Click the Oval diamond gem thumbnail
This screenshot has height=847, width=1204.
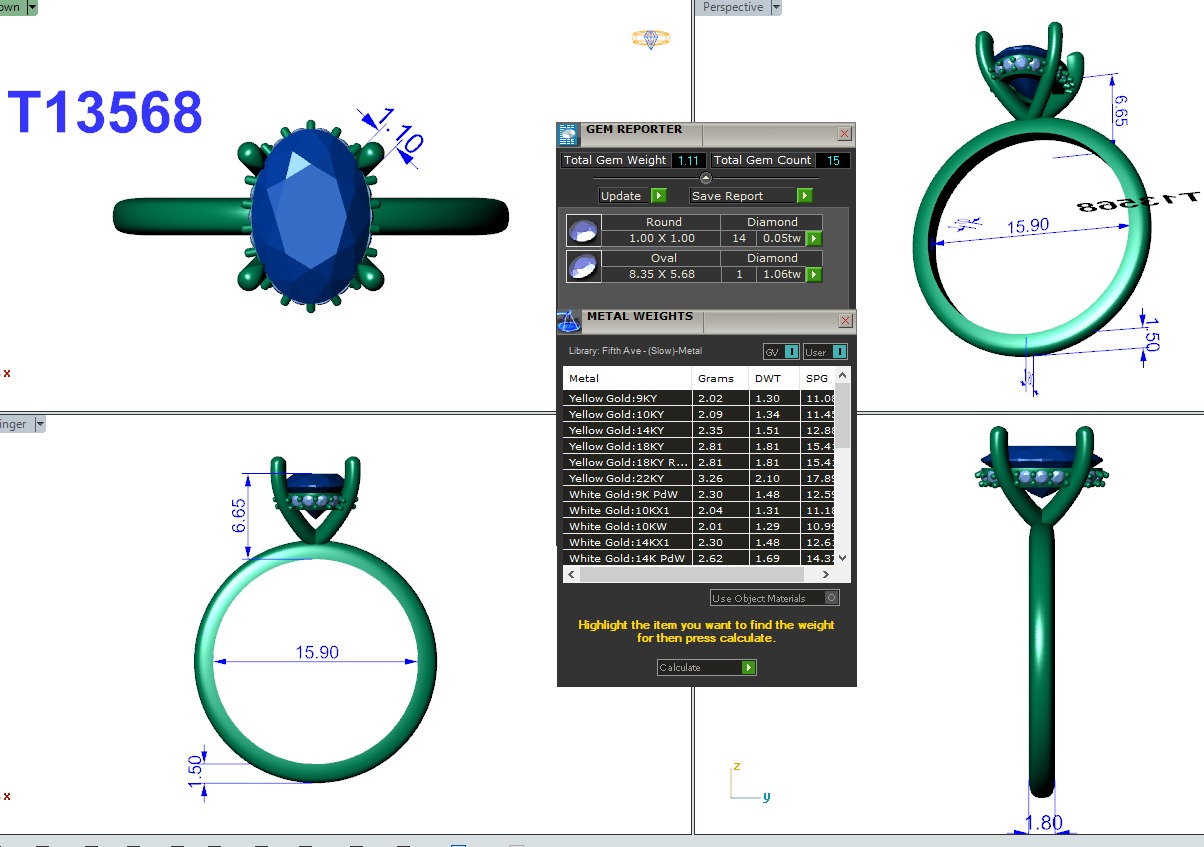coord(582,266)
